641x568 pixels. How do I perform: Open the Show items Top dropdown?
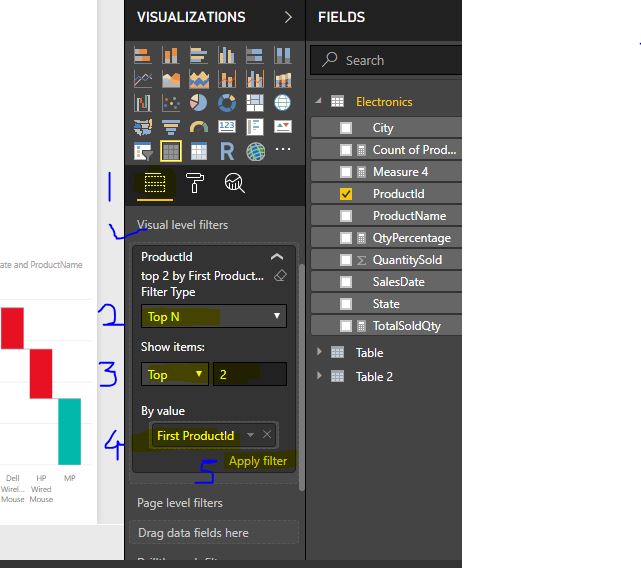[175, 374]
